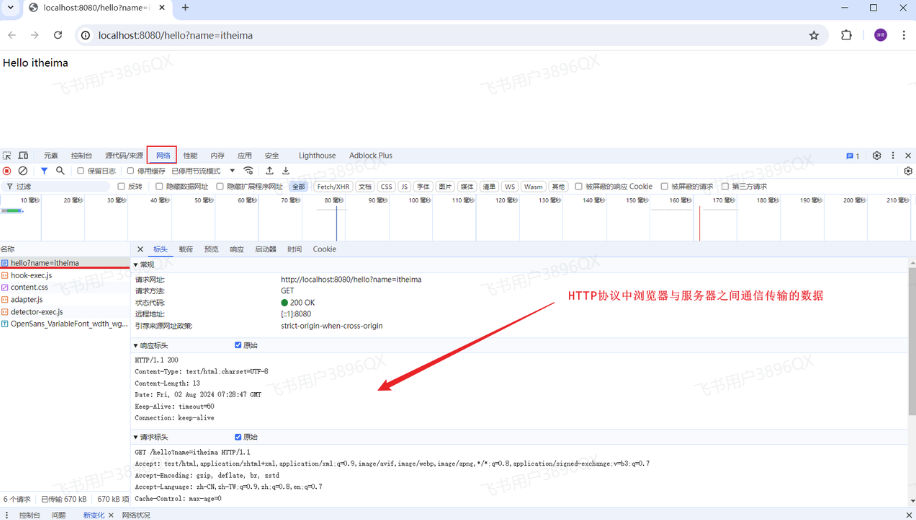Viewport: 916px width, 520px height.
Task: Close the localhost:8080 browser tab
Action: [162, 8]
